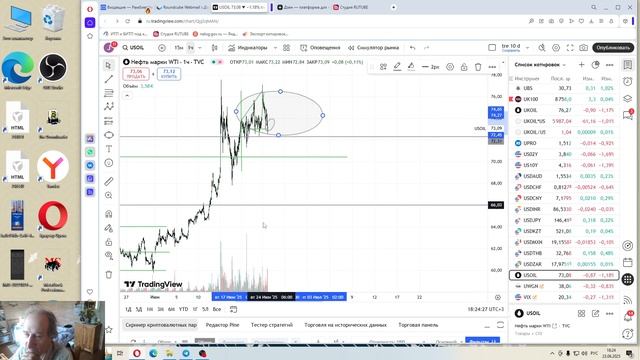Viewport: 640px width, 360px height.
Task: Select the text annotation tool
Action: (109, 149)
